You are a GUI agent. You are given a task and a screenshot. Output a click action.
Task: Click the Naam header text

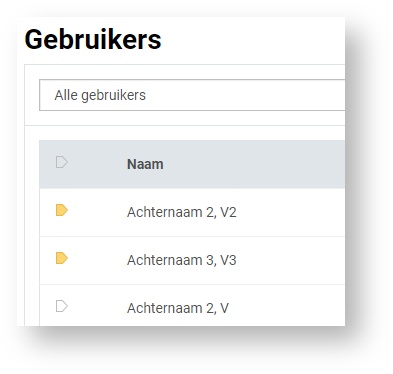pos(145,164)
